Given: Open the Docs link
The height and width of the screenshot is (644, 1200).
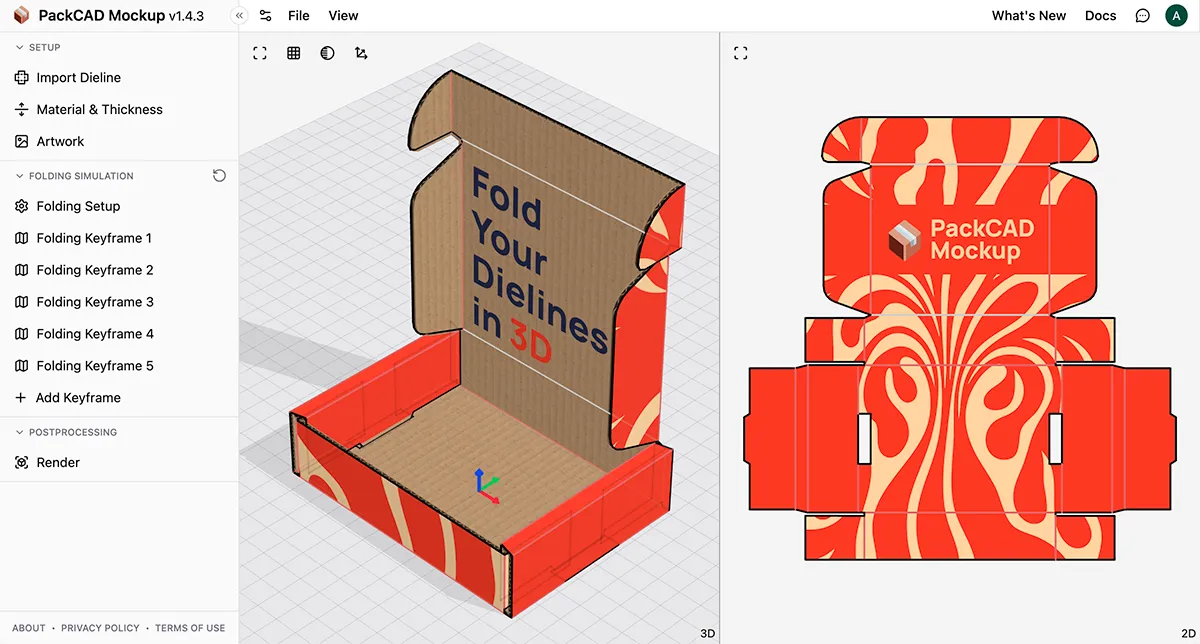Looking at the screenshot, I should click(1100, 15).
